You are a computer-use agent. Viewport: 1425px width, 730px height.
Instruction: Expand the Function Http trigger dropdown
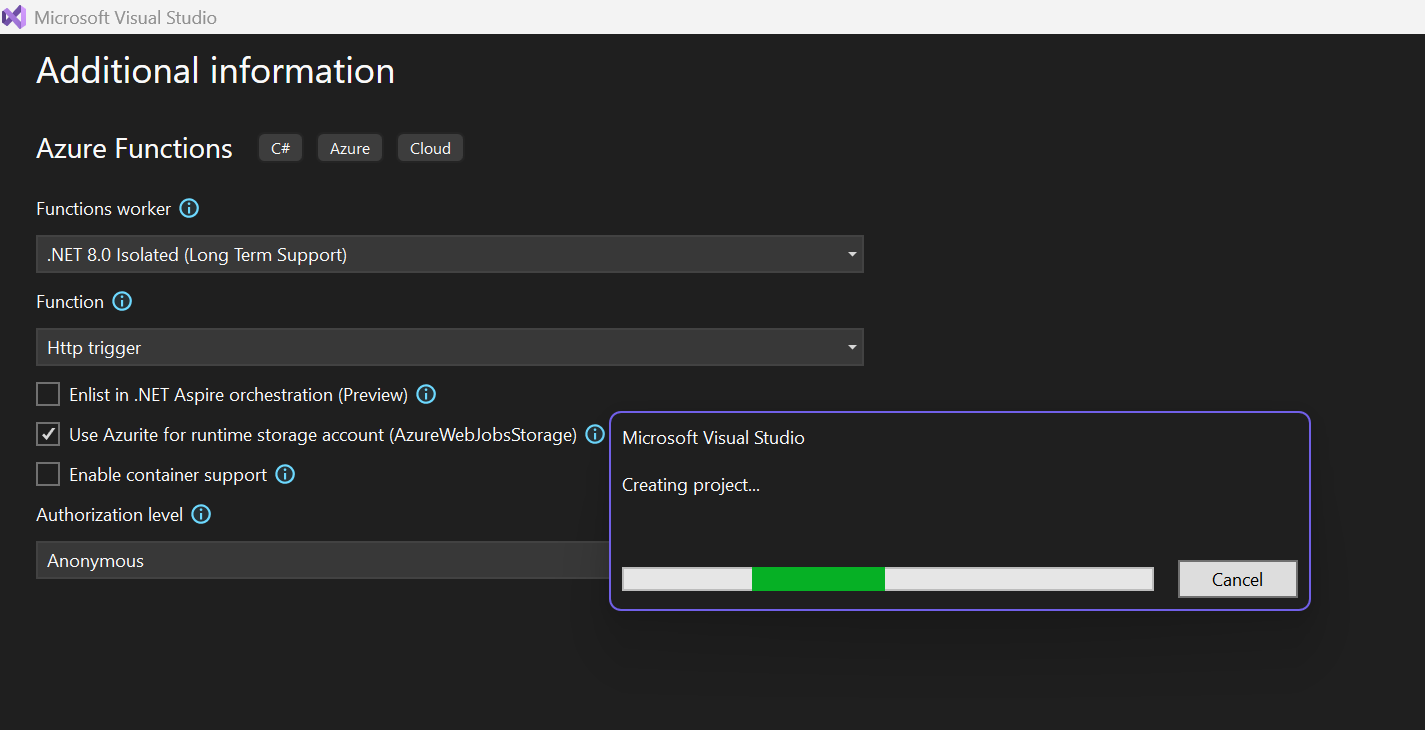click(x=450, y=347)
